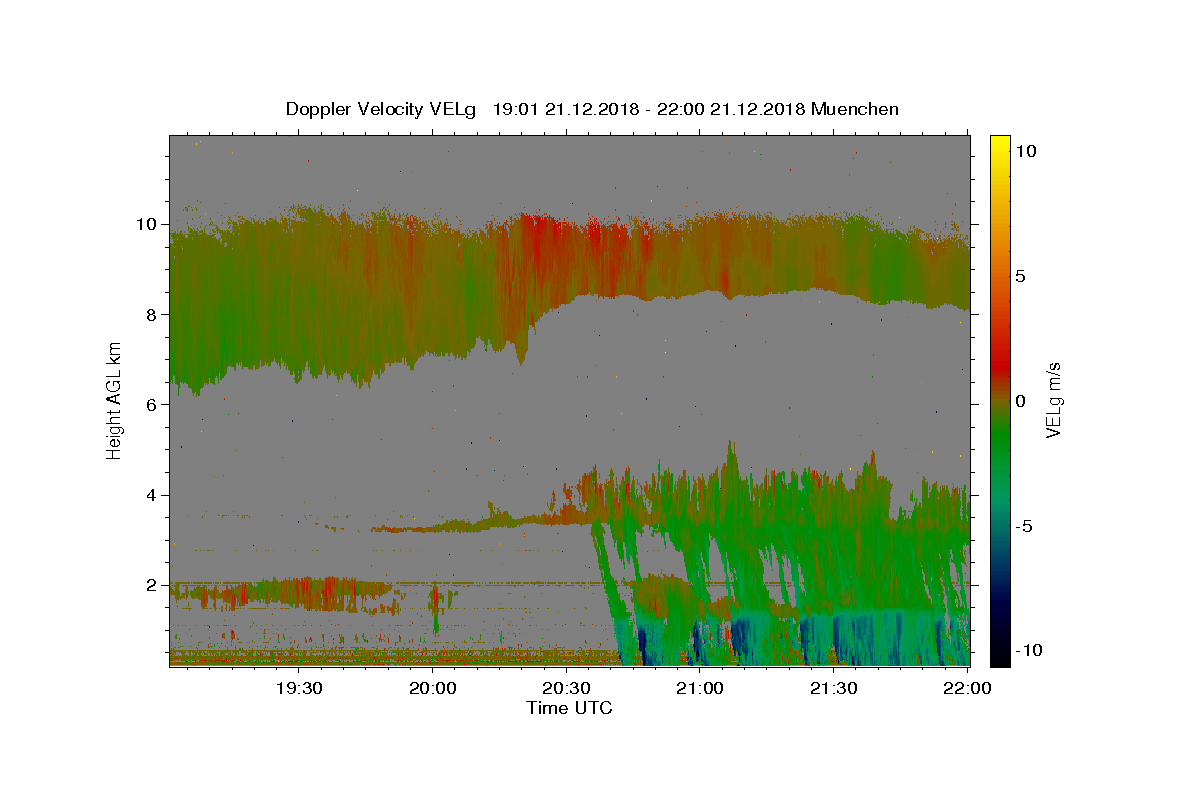Image resolution: width=1200 pixels, height=800 pixels.
Task: Click the 'Muenchen' location text in title
Action: click(855, 109)
